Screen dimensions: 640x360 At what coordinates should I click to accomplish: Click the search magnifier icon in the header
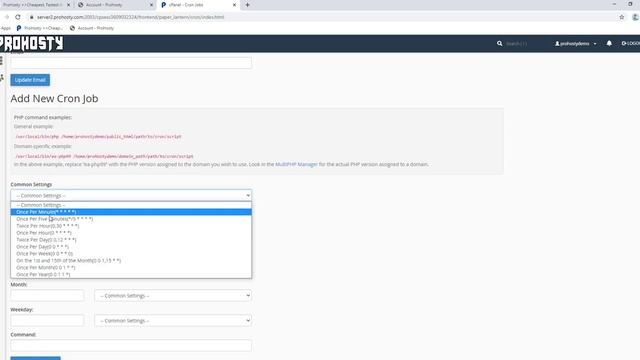click(x=500, y=43)
